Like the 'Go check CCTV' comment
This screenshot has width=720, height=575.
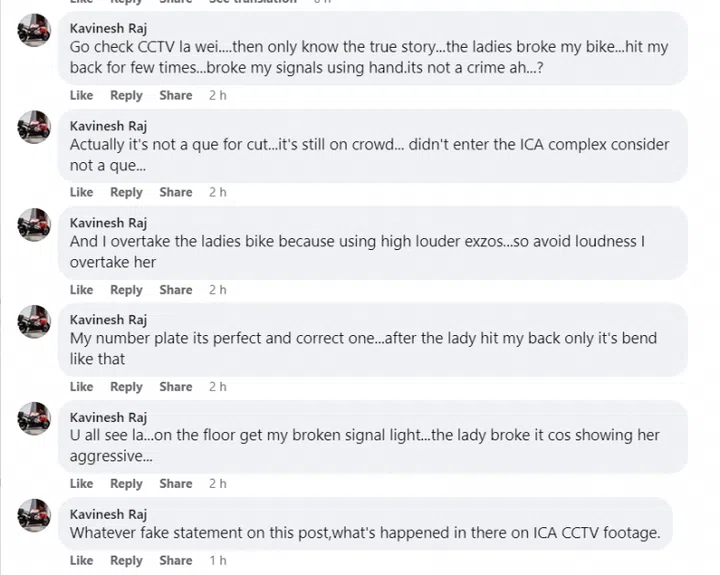(81, 96)
